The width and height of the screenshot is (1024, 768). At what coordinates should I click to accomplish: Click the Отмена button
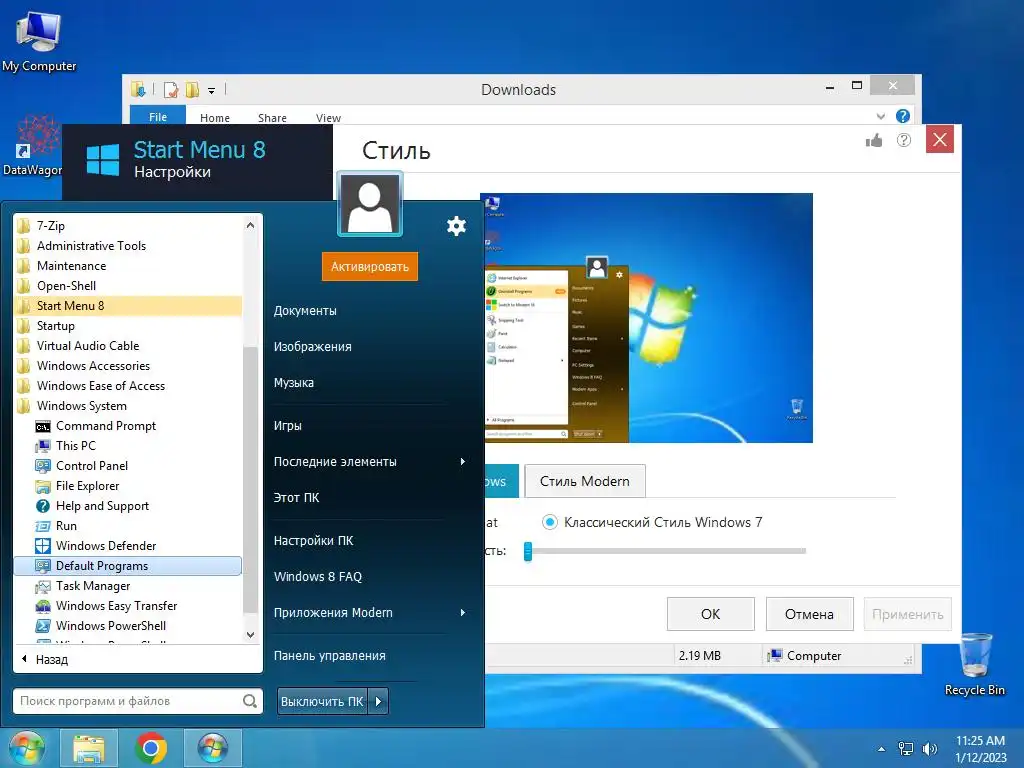tap(809, 614)
